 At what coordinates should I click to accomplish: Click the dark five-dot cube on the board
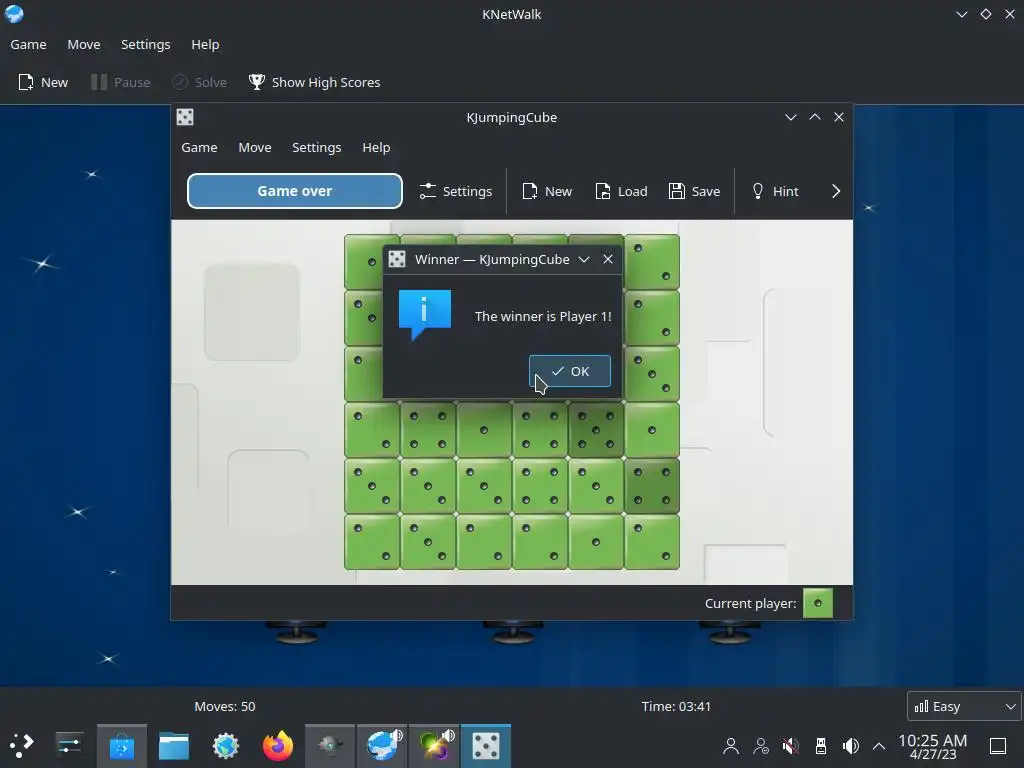pyautogui.click(x=596, y=430)
